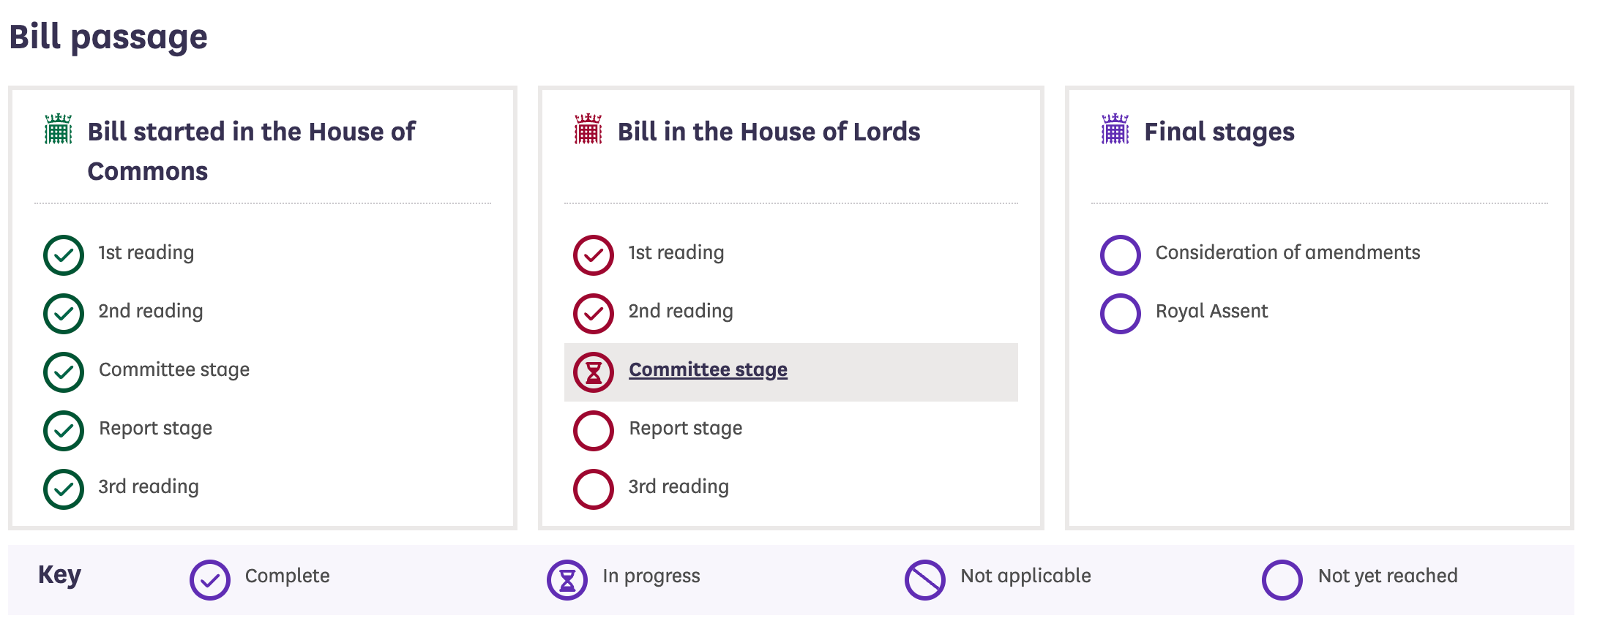This screenshot has height=632, width=1600.
Task: Click the purple Final stages portcullis icon
Action: [1115, 129]
